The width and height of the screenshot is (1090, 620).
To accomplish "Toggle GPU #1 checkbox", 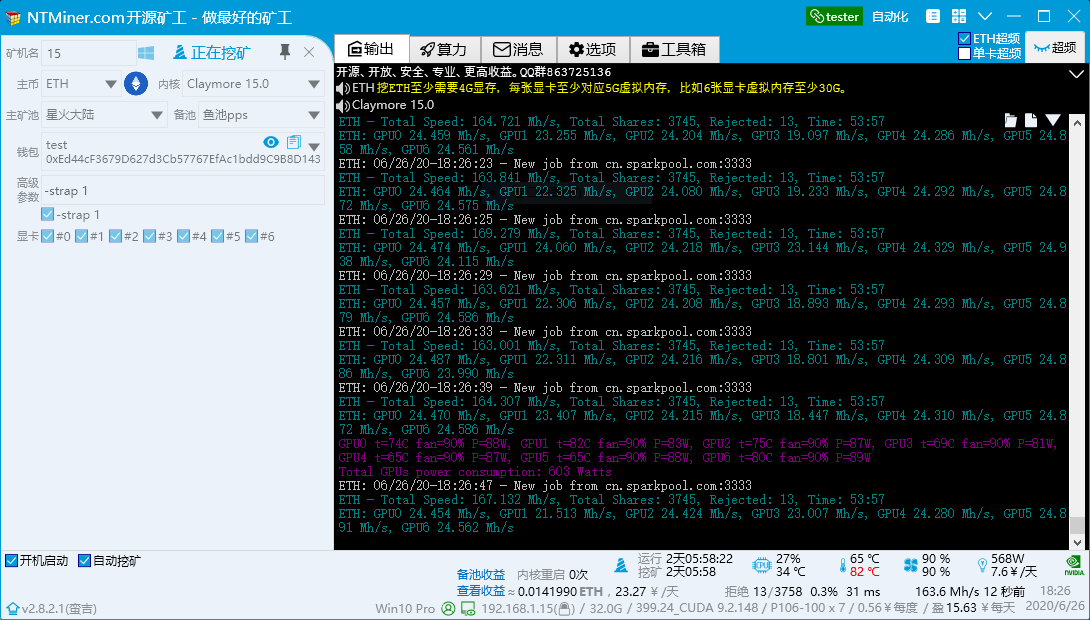I will click(81, 236).
